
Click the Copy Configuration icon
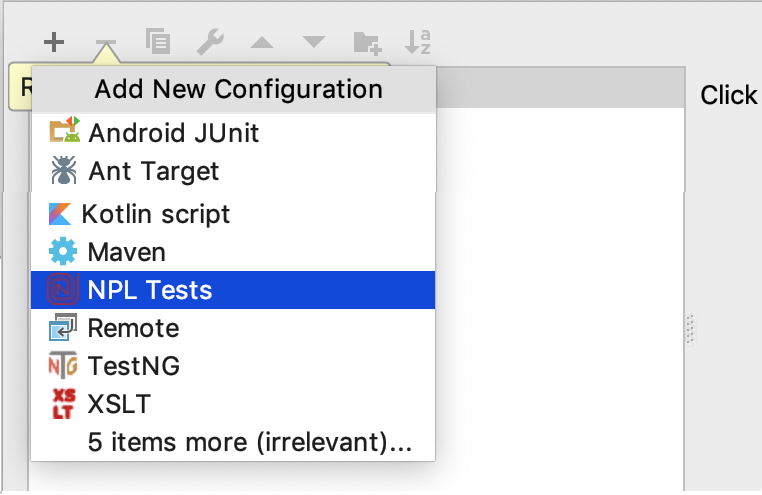tap(158, 42)
